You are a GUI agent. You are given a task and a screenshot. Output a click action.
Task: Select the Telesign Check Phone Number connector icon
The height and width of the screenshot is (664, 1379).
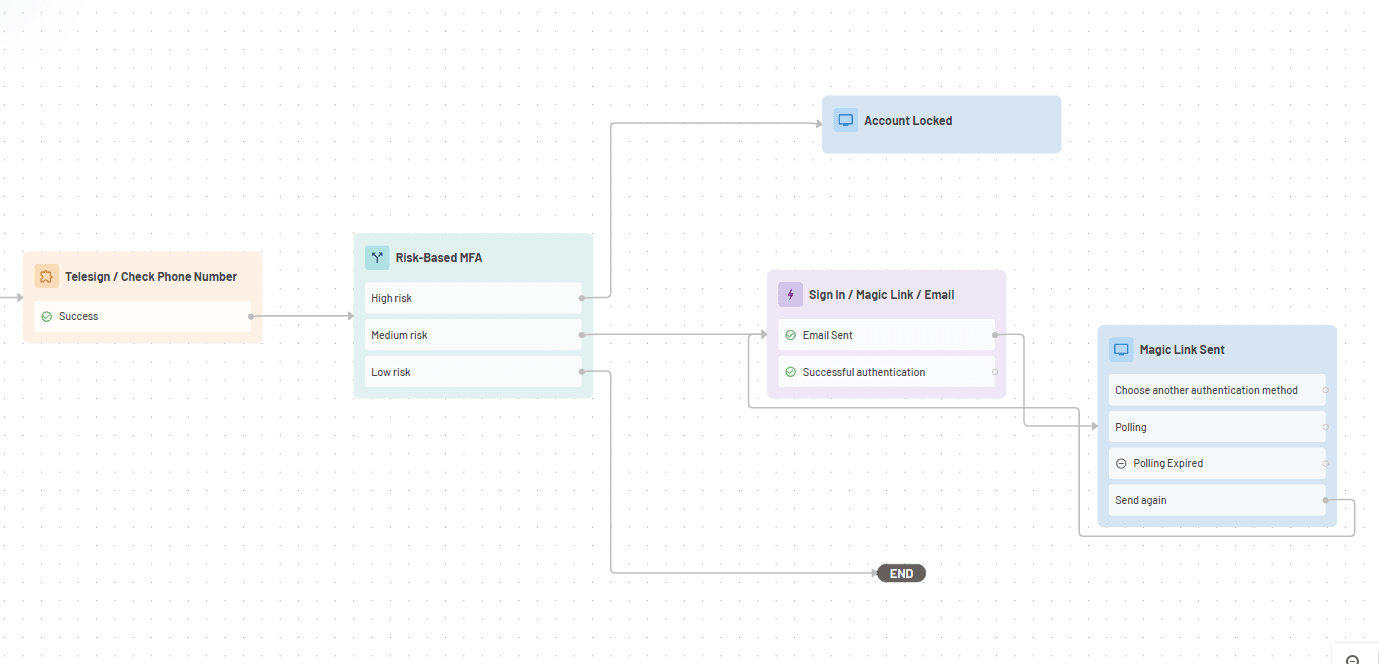coord(46,276)
